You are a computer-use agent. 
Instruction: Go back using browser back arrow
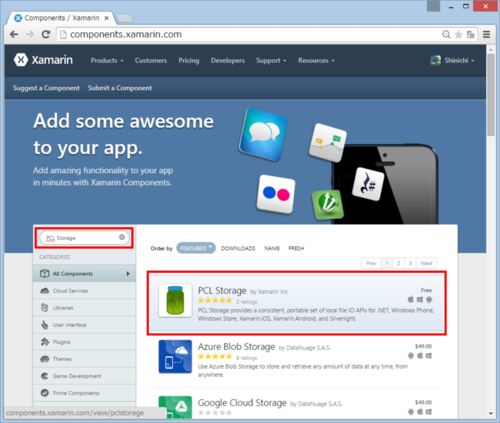click(x=14, y=34)
